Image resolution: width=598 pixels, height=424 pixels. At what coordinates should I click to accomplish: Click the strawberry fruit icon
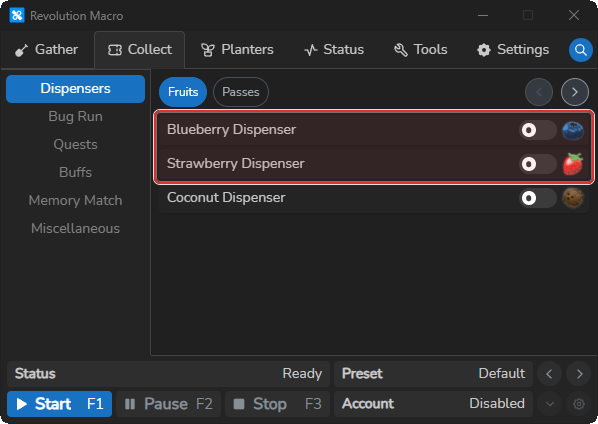pyautogui.click(x=573, y=164)
